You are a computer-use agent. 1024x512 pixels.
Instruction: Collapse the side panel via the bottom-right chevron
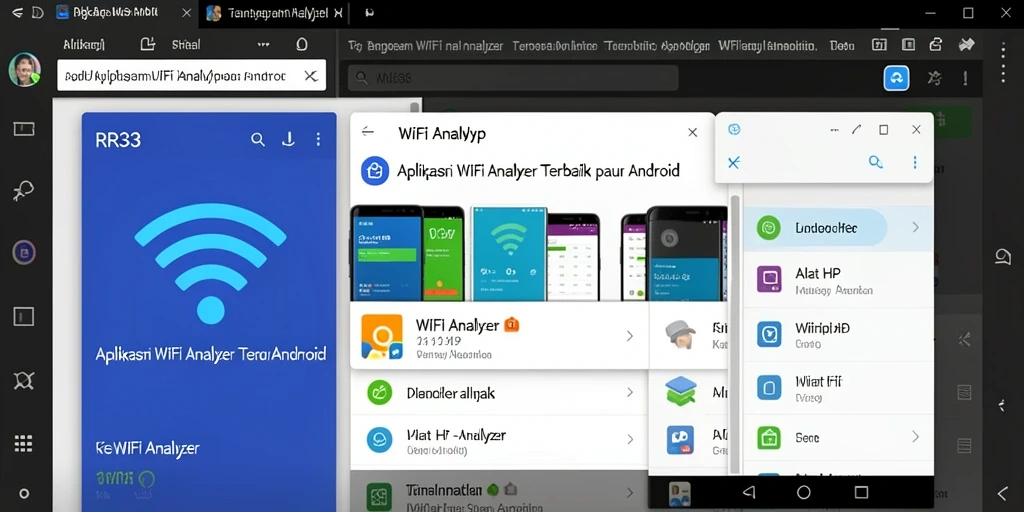(x=1003, y=493)
